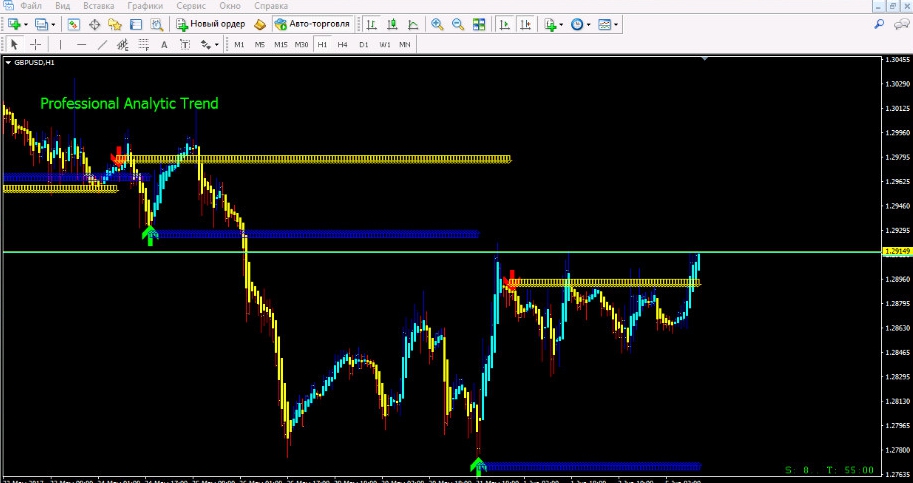
Task: Click the Новый ордер button
Action: [x=211, y=24]
